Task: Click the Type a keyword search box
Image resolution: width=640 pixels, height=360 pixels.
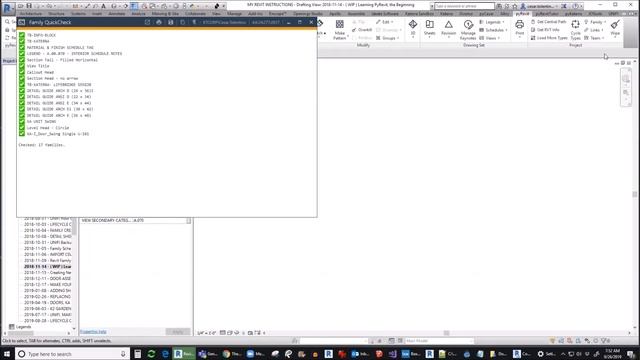Action: (464, 6)
